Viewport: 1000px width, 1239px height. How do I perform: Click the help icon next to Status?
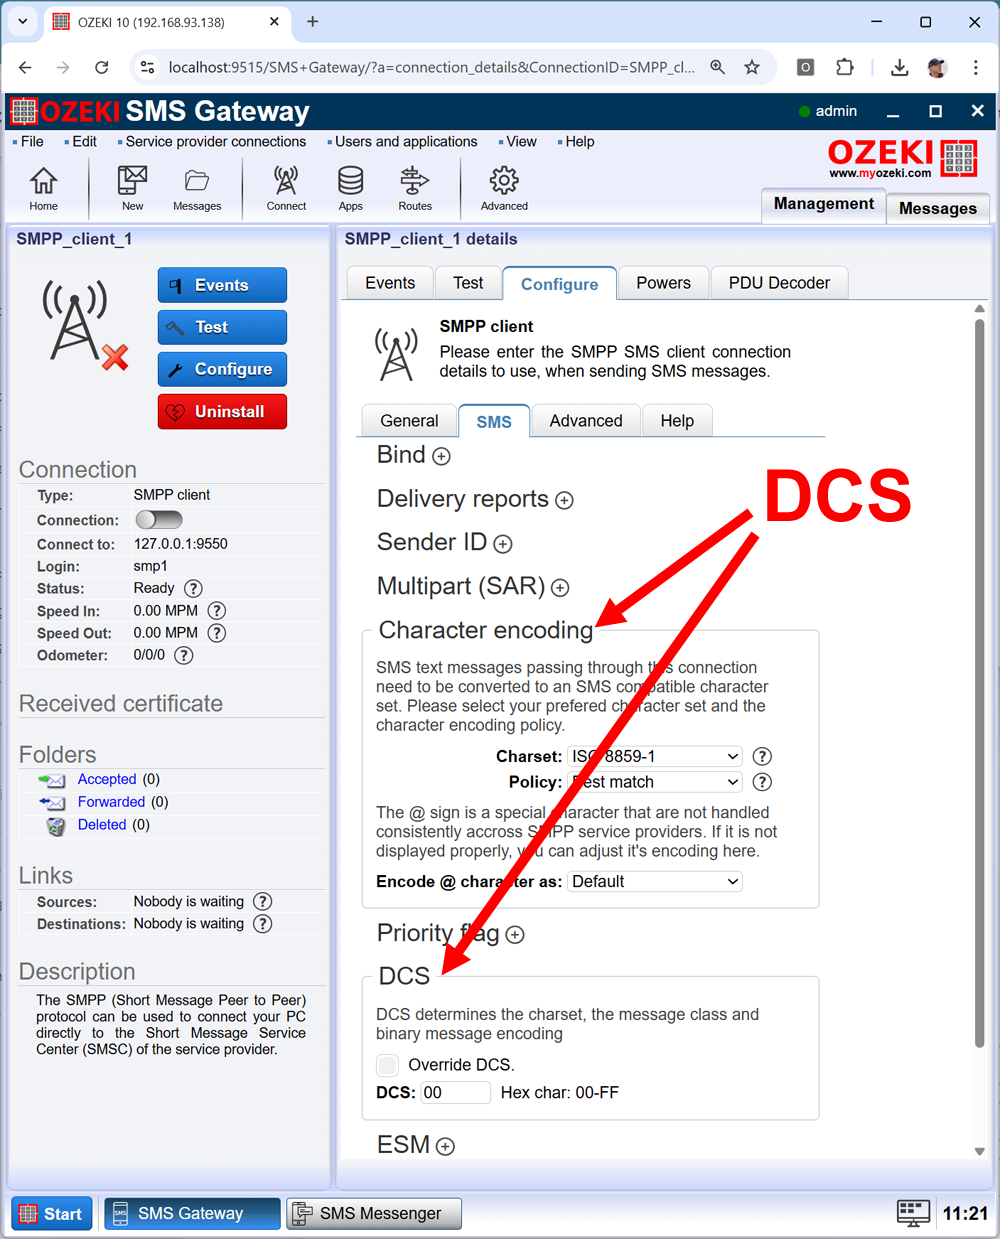click(194, 589)
